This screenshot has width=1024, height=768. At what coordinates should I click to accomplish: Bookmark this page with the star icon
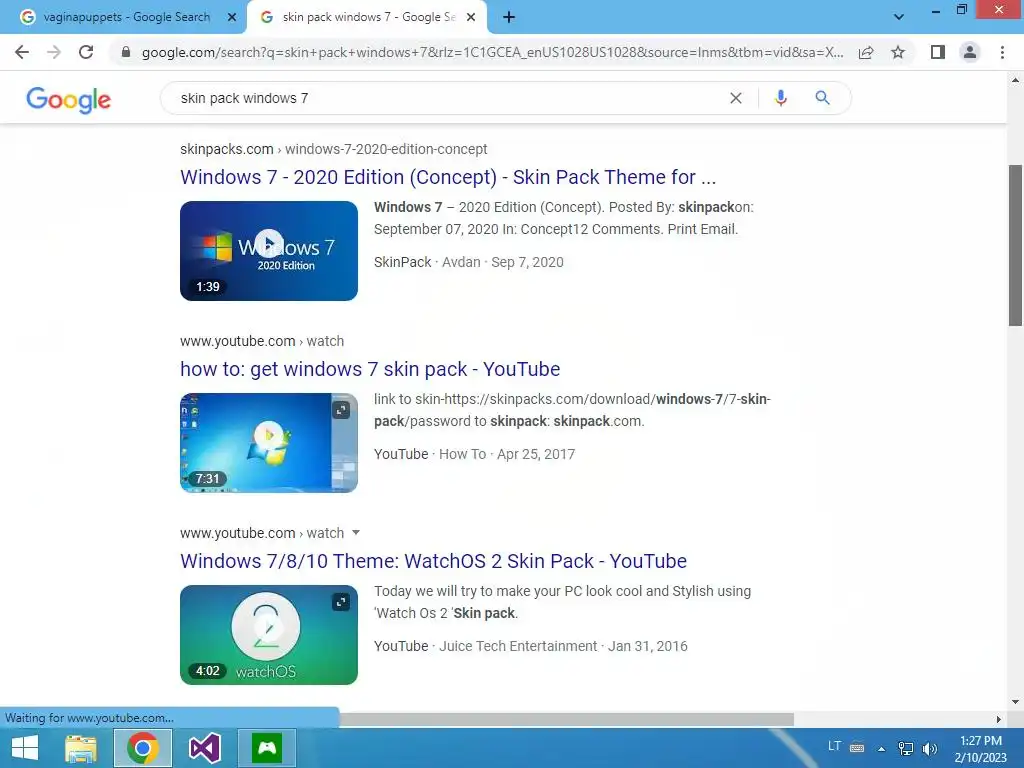[898, 52]
